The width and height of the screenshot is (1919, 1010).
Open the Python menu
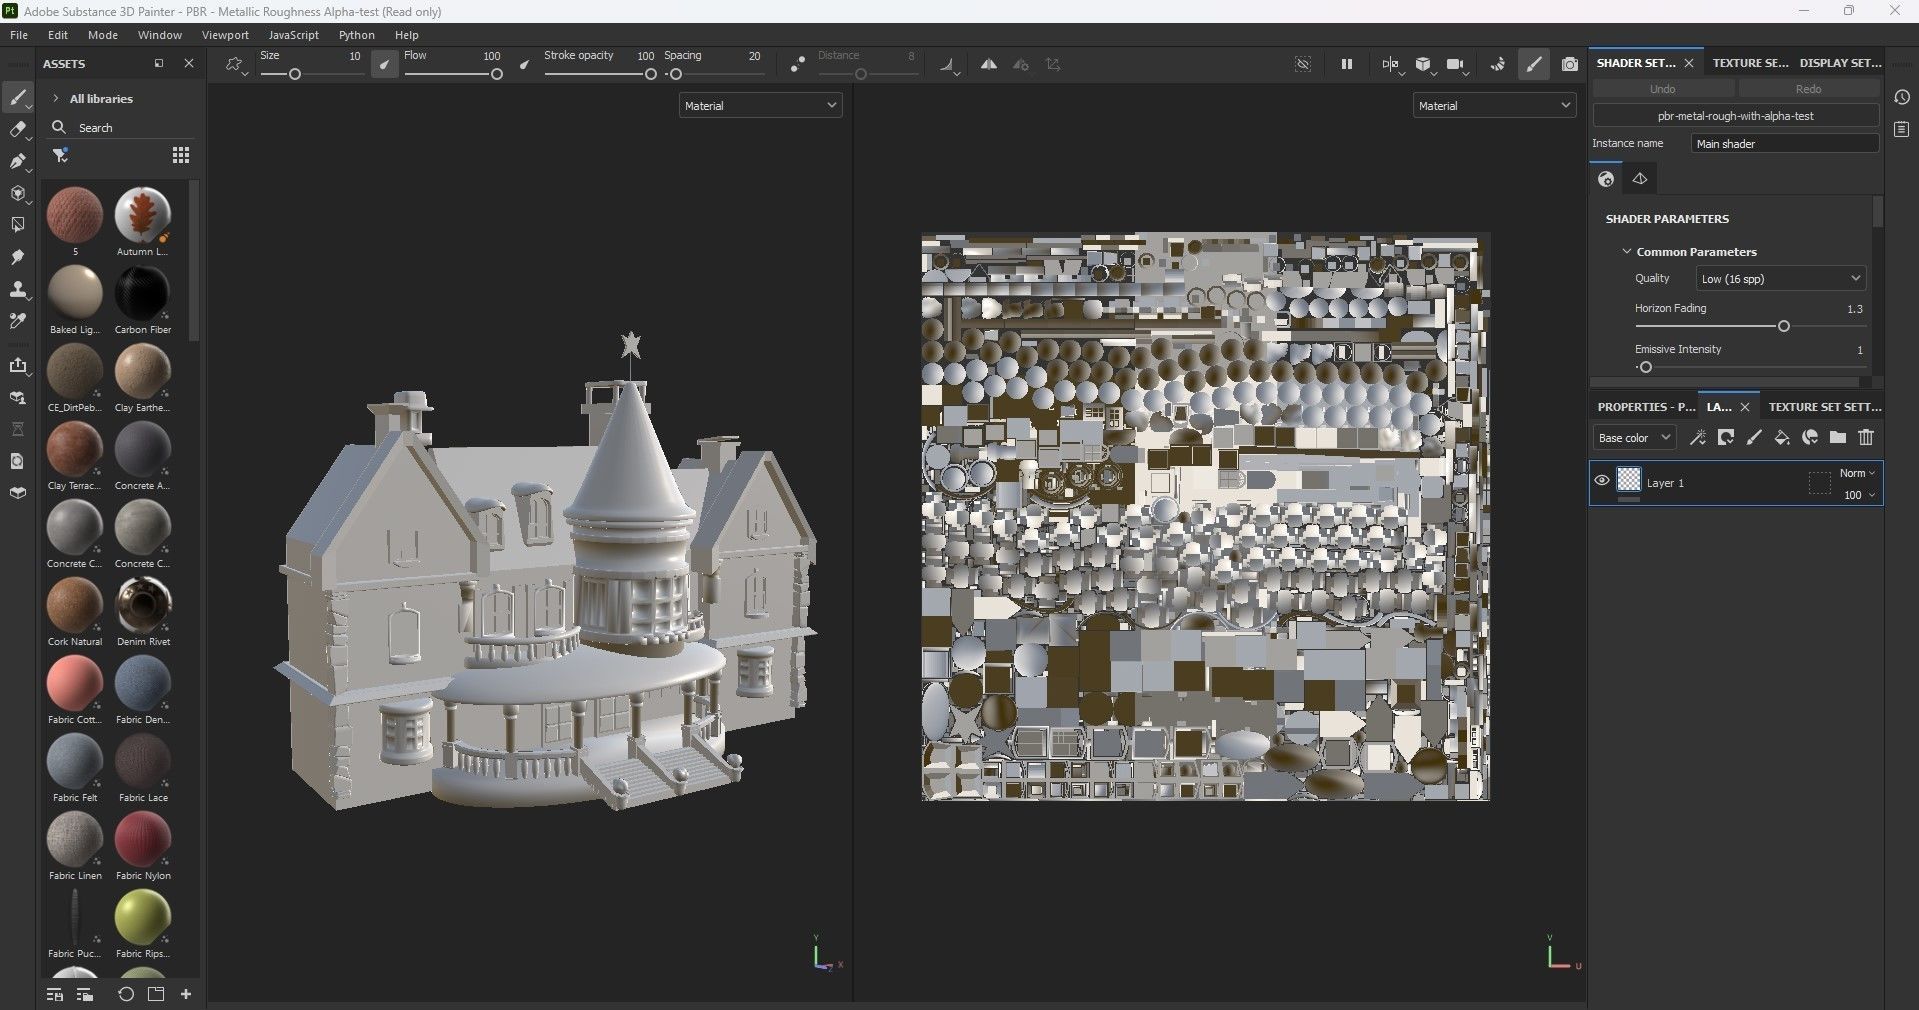[x=357, y=35]
